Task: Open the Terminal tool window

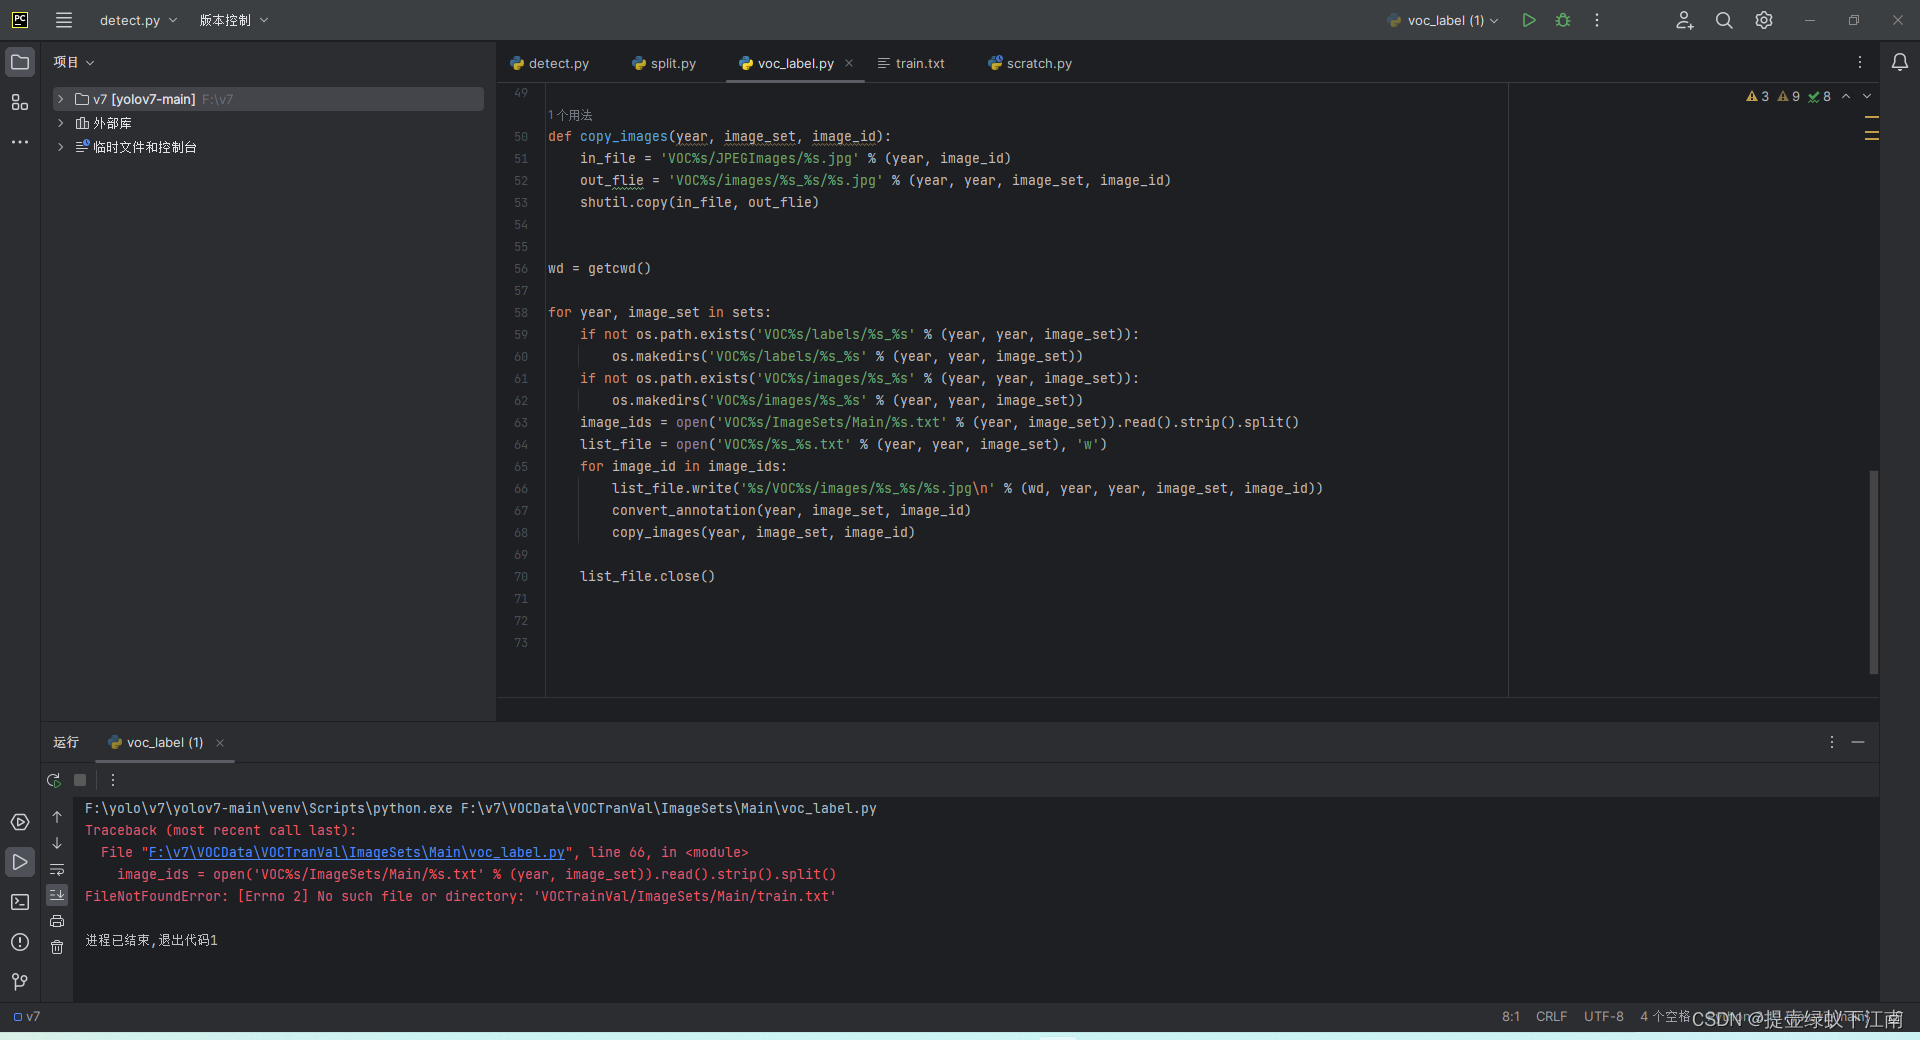Action: 20,902
